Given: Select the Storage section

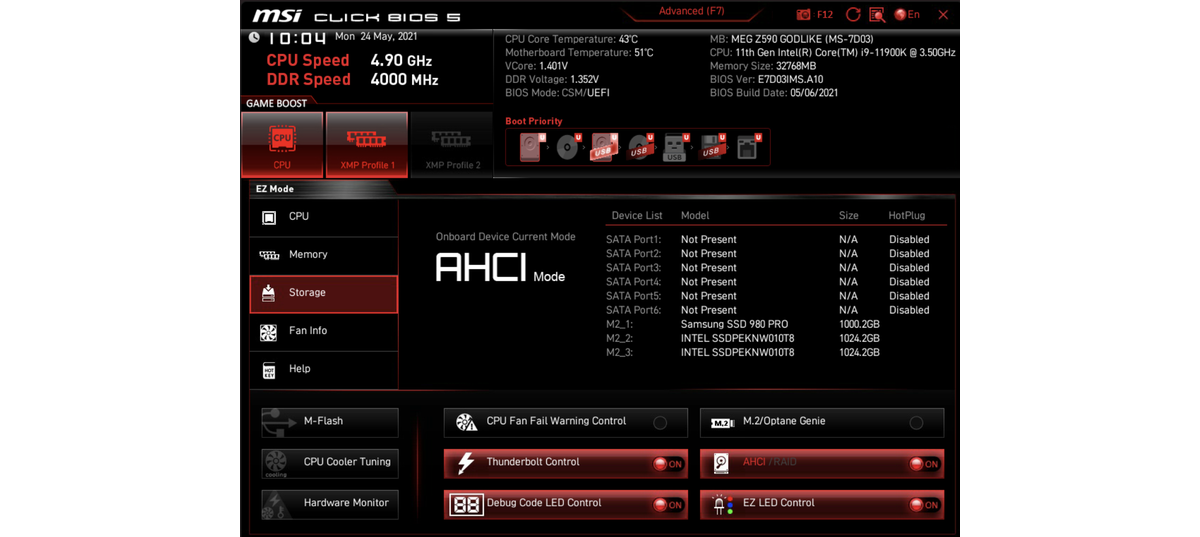Looking at the screenshot, I should pos(323,293).
